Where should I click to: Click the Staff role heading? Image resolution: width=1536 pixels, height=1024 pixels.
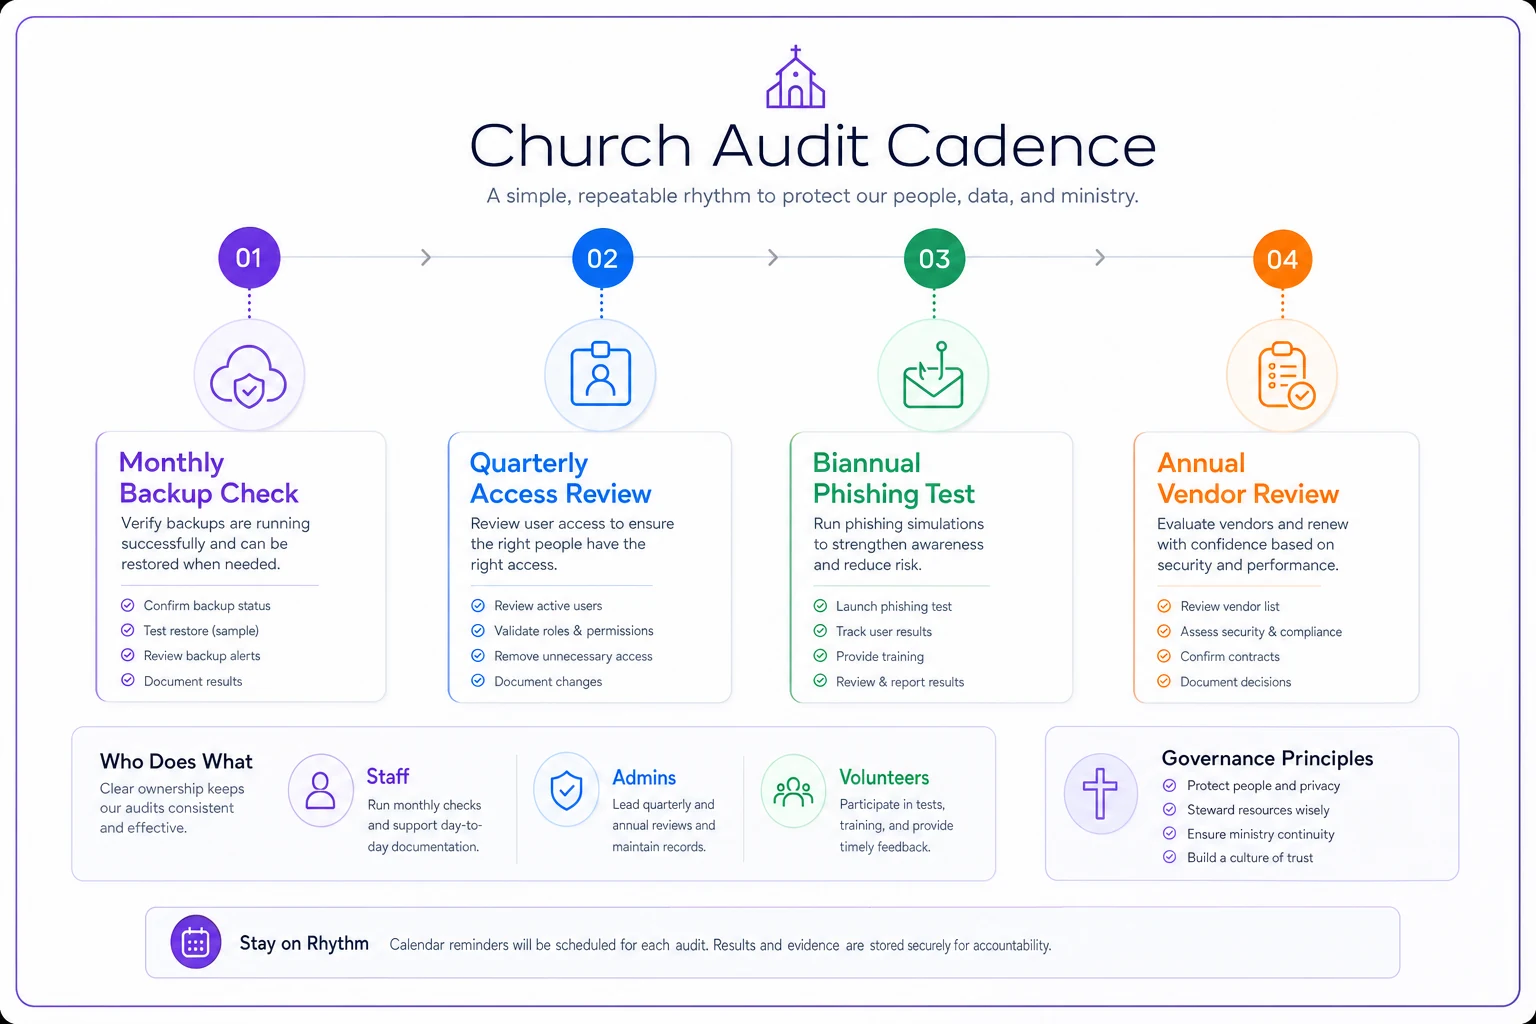(x=388, y=776)
